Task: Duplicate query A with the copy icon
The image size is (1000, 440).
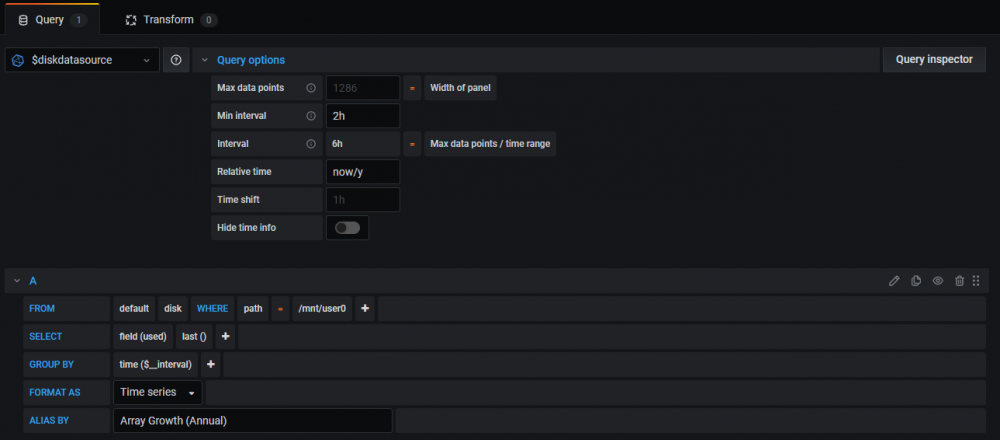Action: point(916,281)
